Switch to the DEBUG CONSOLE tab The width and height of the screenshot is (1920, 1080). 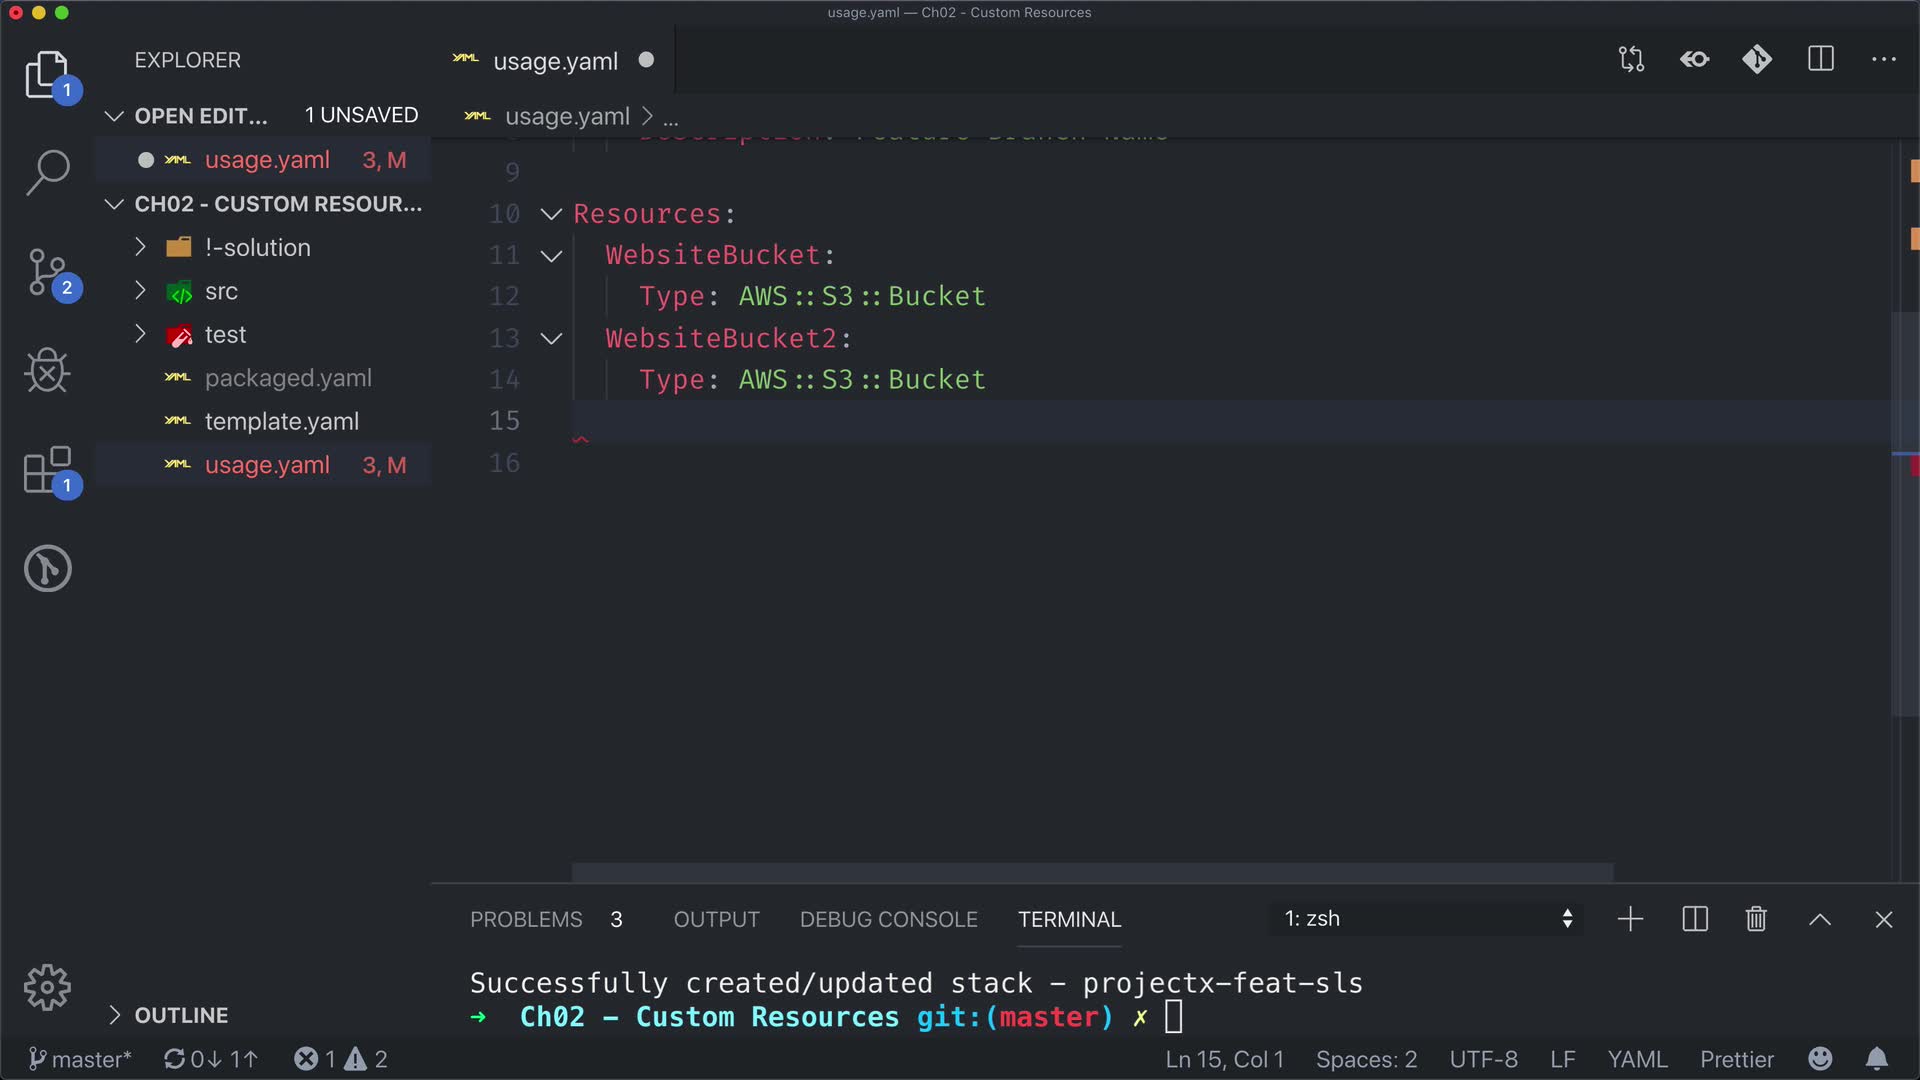(888, 919)
